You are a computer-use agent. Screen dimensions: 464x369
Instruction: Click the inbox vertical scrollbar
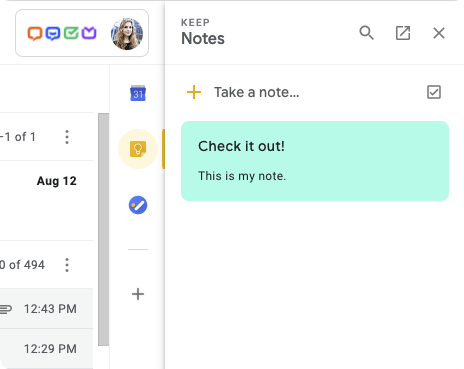(104, 229)
